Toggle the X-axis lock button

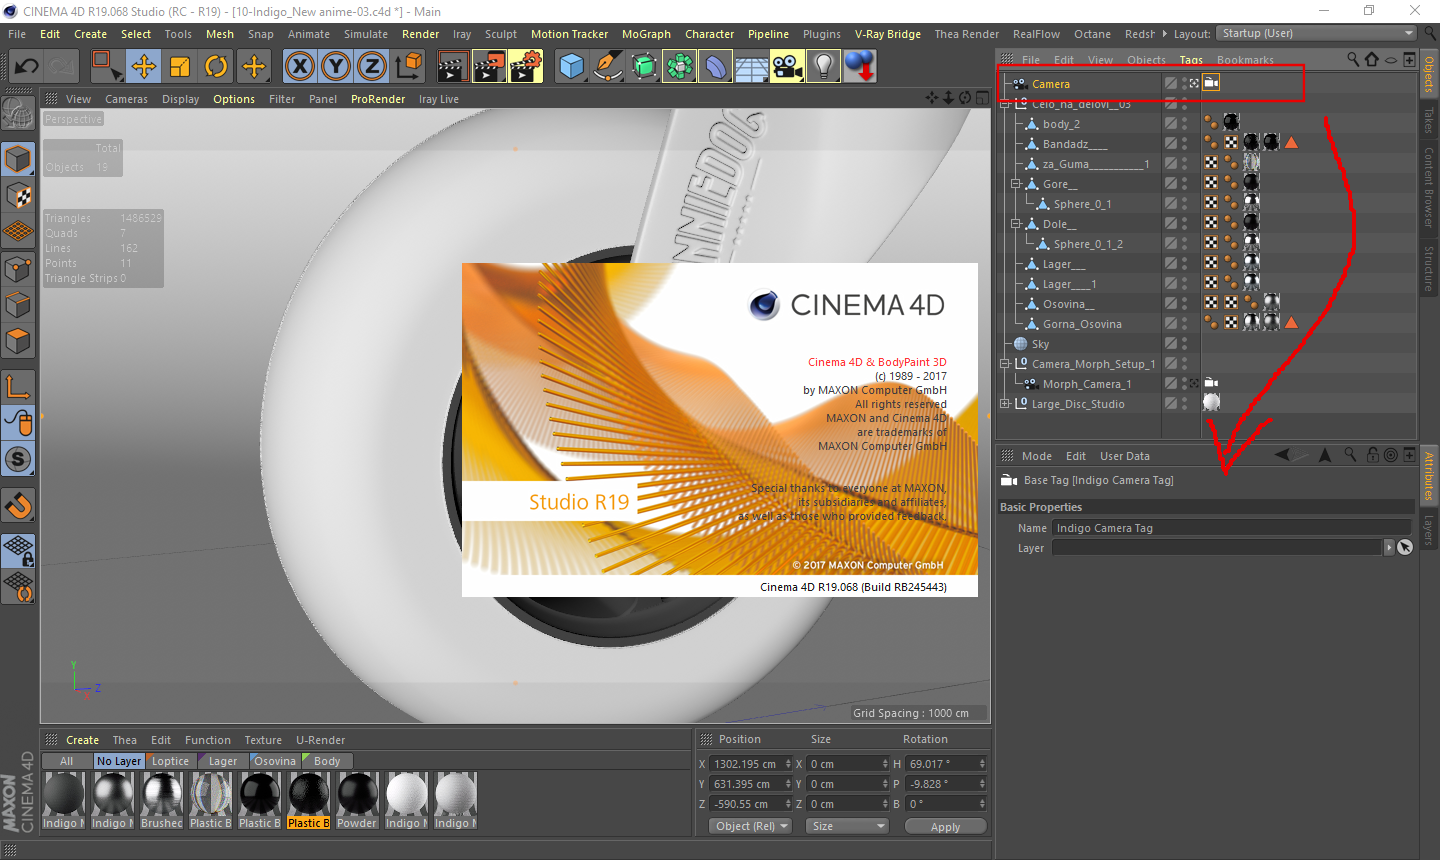[299, 67]
